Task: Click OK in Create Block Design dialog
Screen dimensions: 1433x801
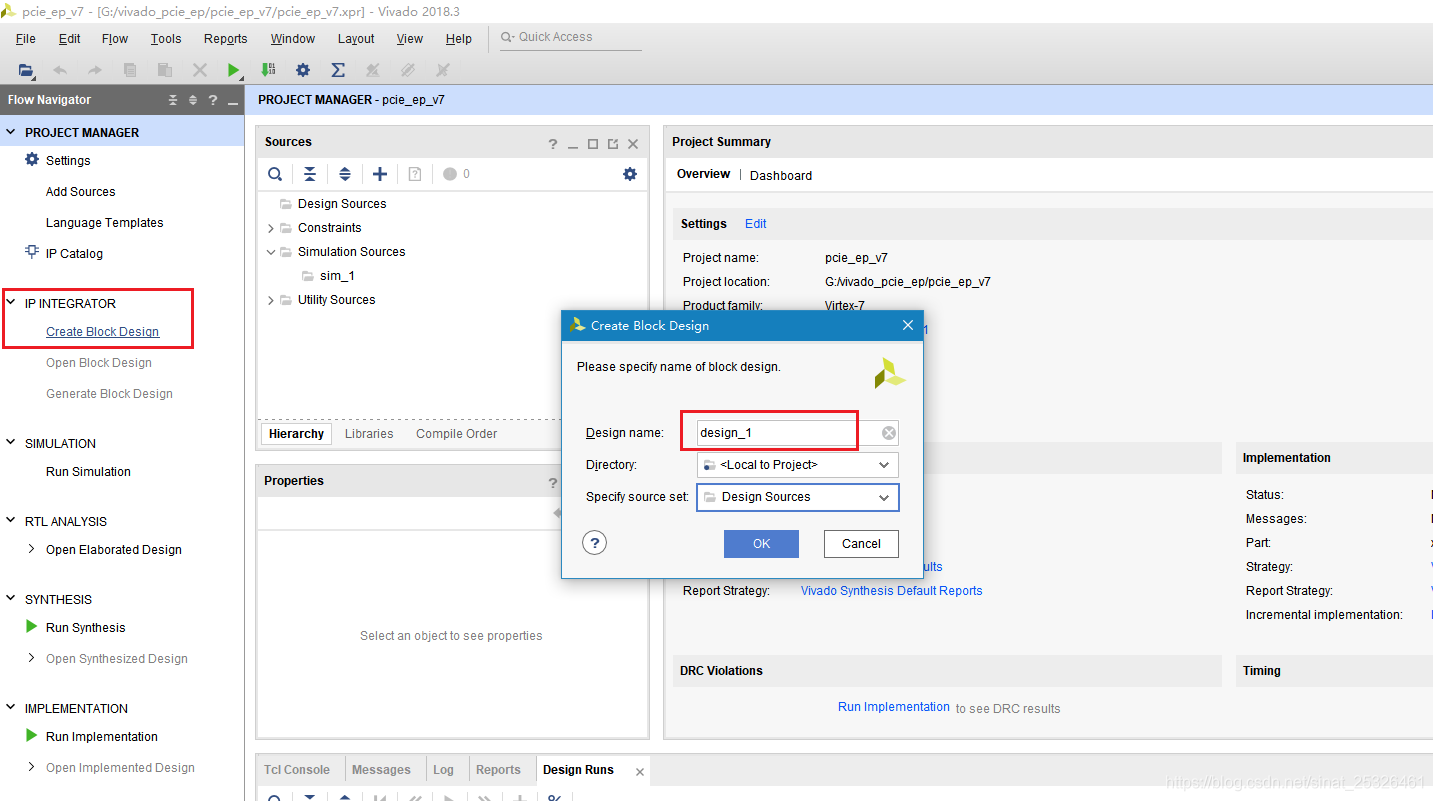Action: pos(761,544)
